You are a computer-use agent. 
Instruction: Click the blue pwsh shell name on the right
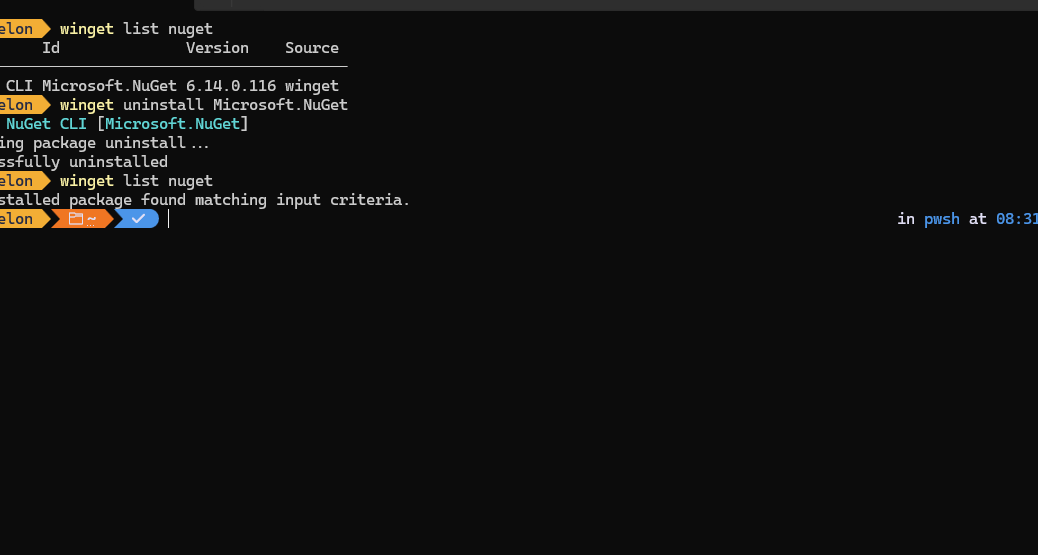click(941, 219)
